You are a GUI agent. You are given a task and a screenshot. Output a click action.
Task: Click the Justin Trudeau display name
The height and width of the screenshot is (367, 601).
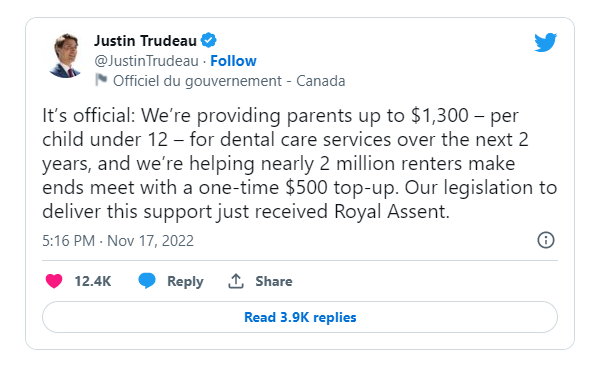[145, 40]
